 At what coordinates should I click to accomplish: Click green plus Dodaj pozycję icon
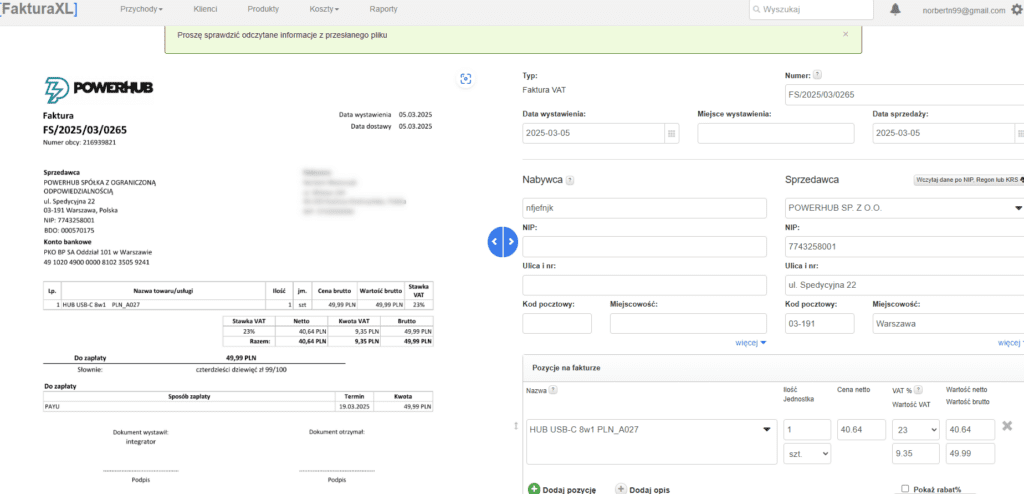pos(534,488)
